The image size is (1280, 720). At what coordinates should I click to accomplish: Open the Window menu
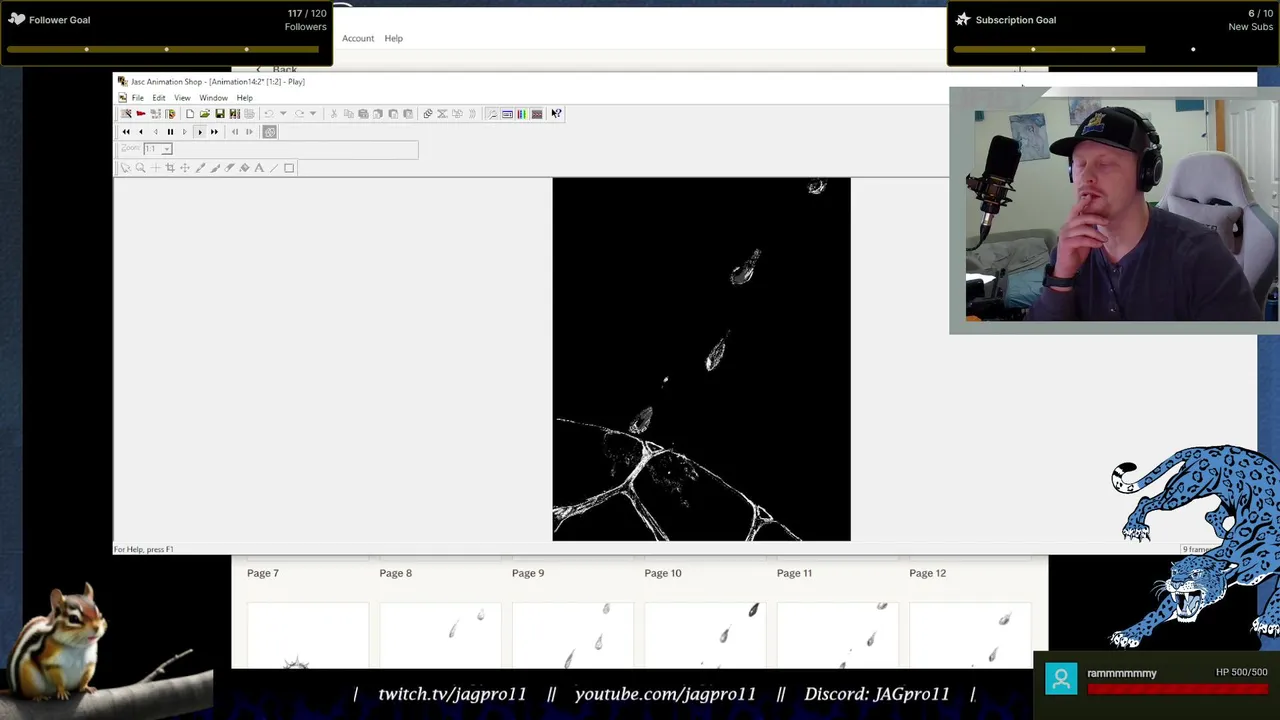(213, 98)
